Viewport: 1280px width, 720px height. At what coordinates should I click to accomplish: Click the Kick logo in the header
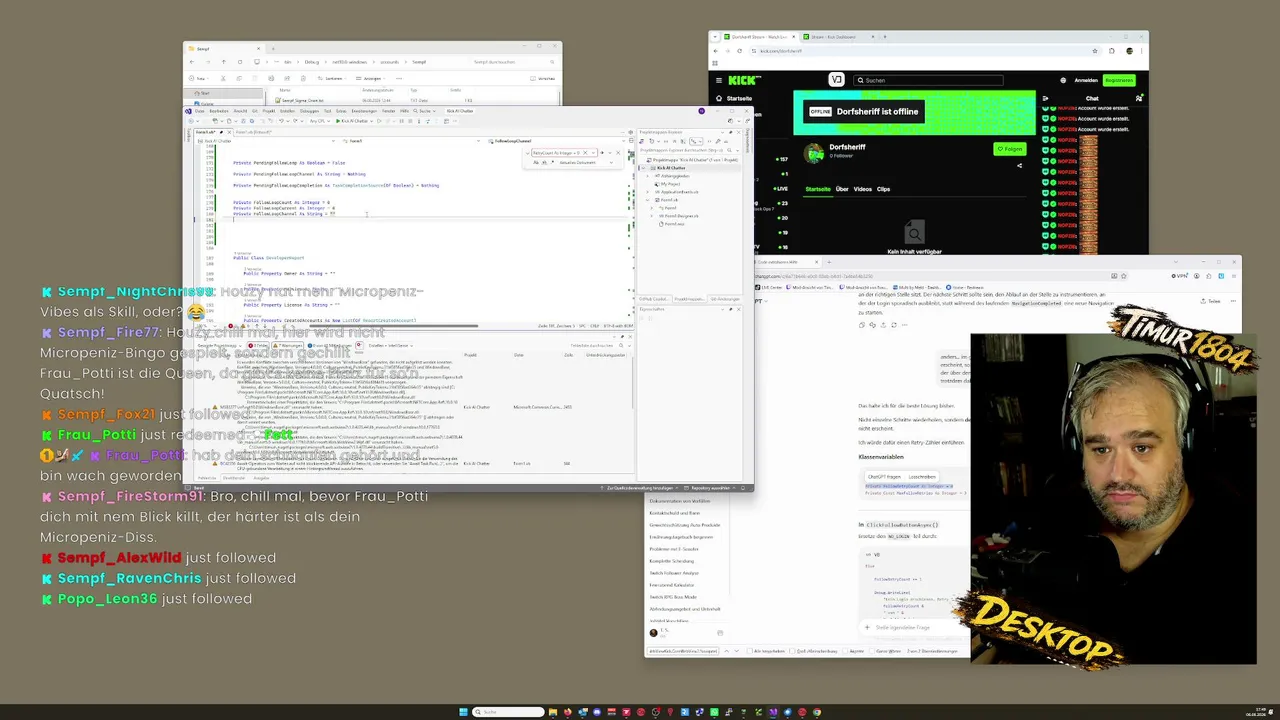[x=744, y=80]
